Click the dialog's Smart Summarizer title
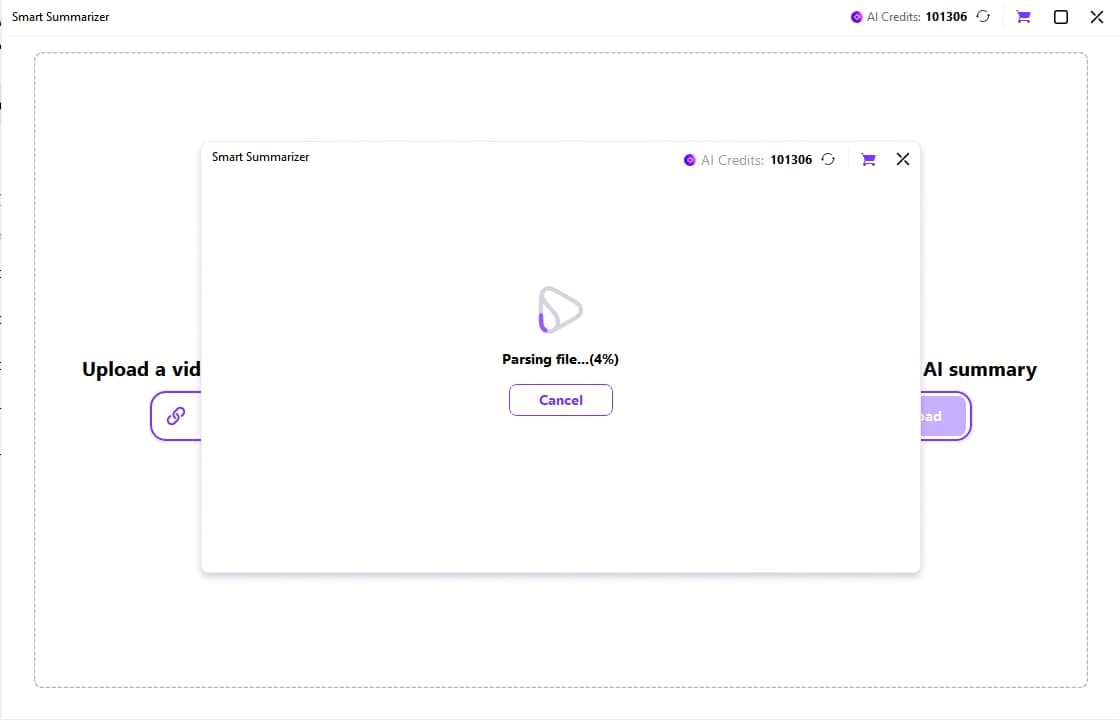 tap(260, 157)
